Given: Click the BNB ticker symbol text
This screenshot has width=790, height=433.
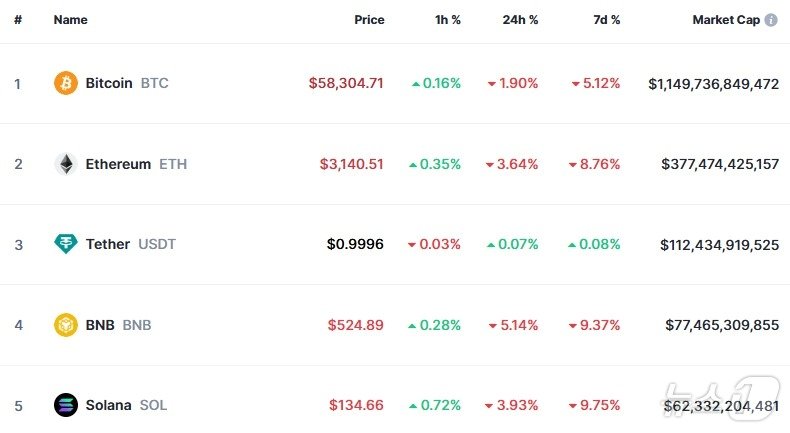Looking at the screenshot, I should coord(137,325).
